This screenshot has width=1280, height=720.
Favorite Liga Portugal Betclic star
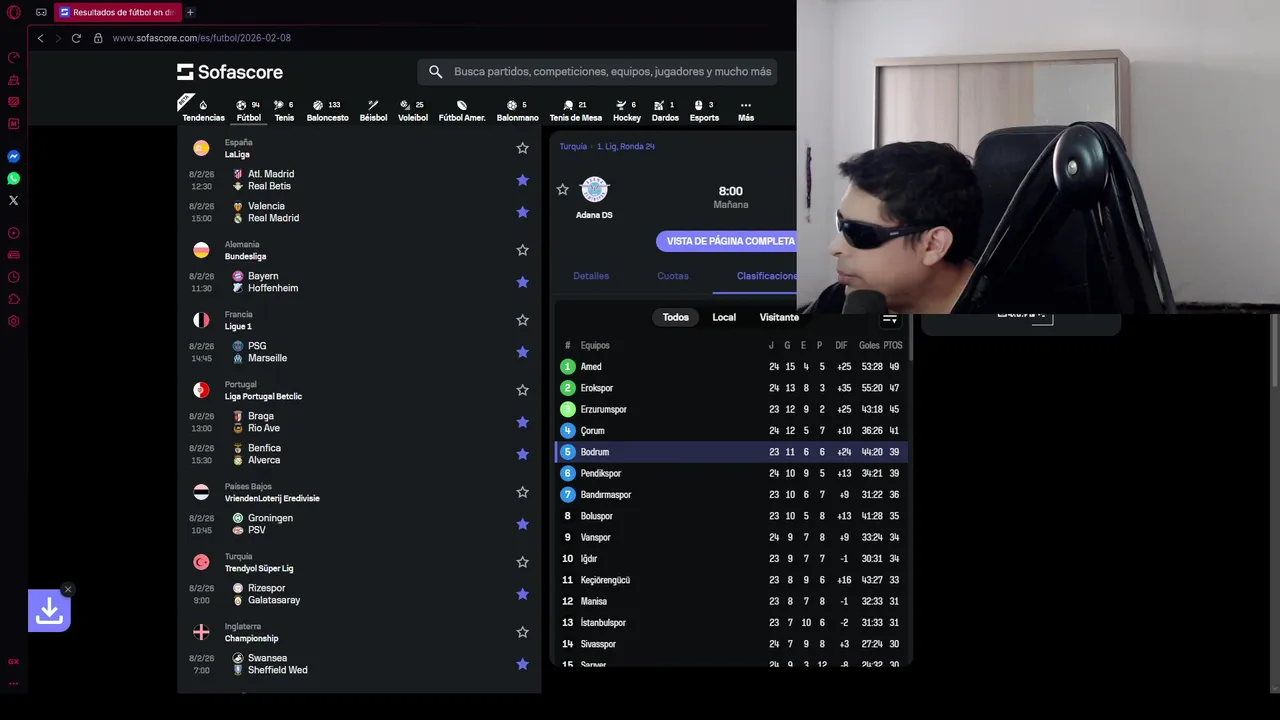[522, 390]
